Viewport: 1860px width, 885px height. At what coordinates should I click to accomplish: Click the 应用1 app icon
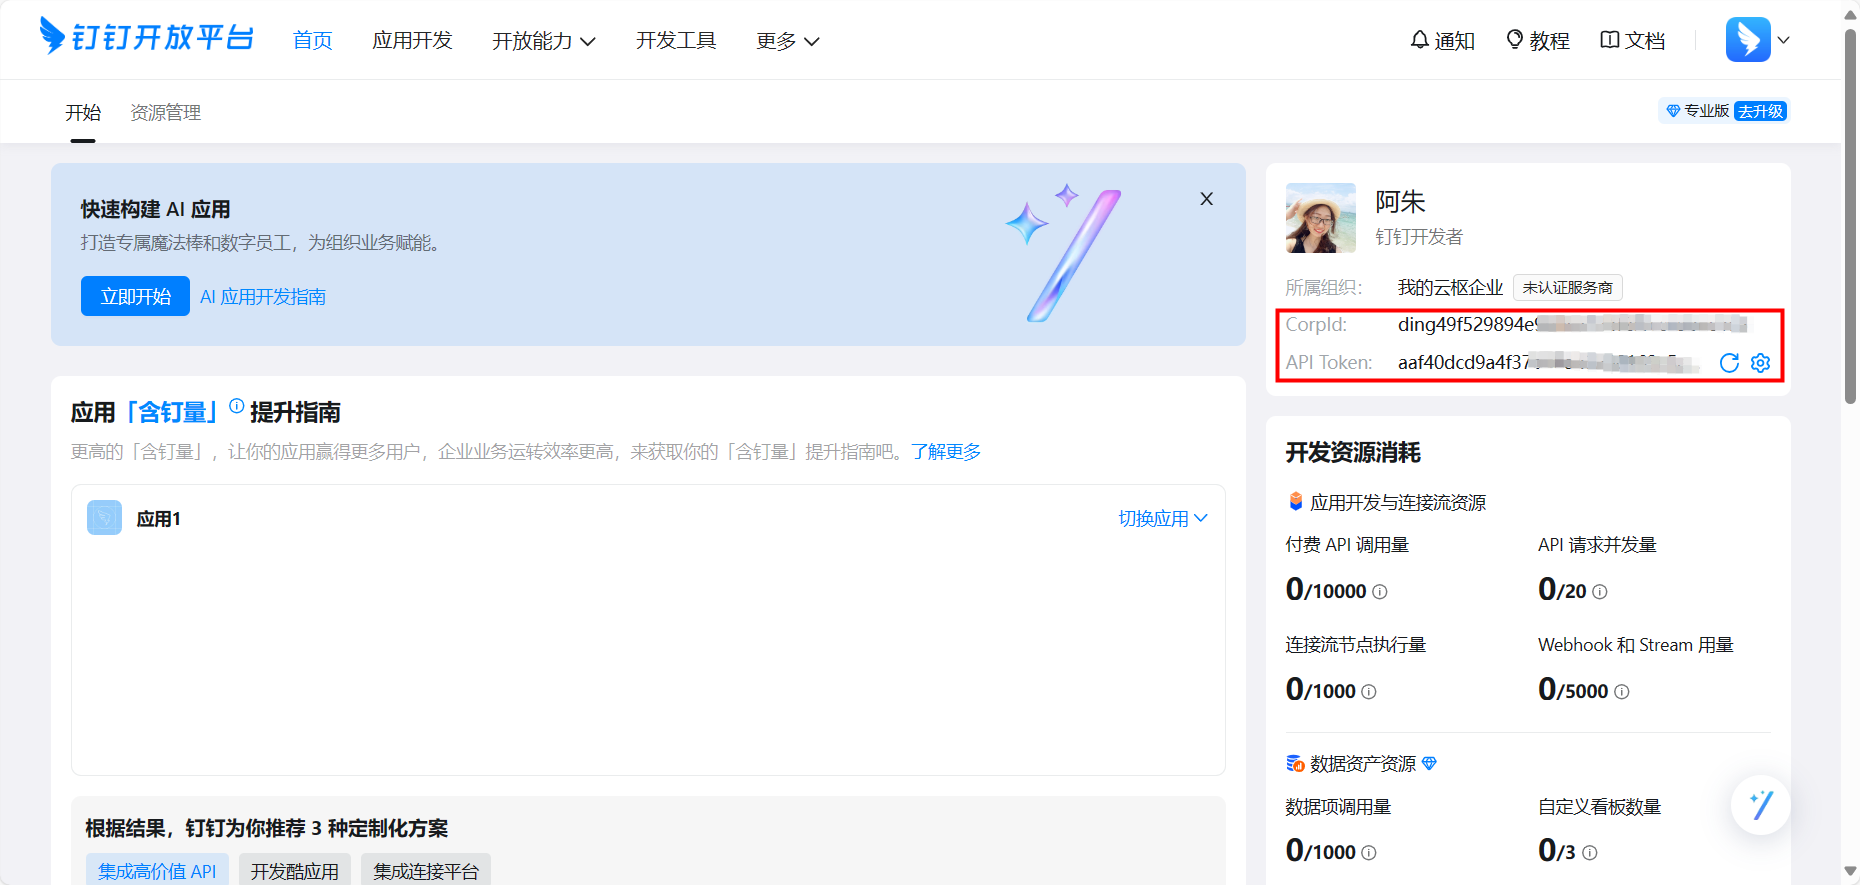point(104,518)
